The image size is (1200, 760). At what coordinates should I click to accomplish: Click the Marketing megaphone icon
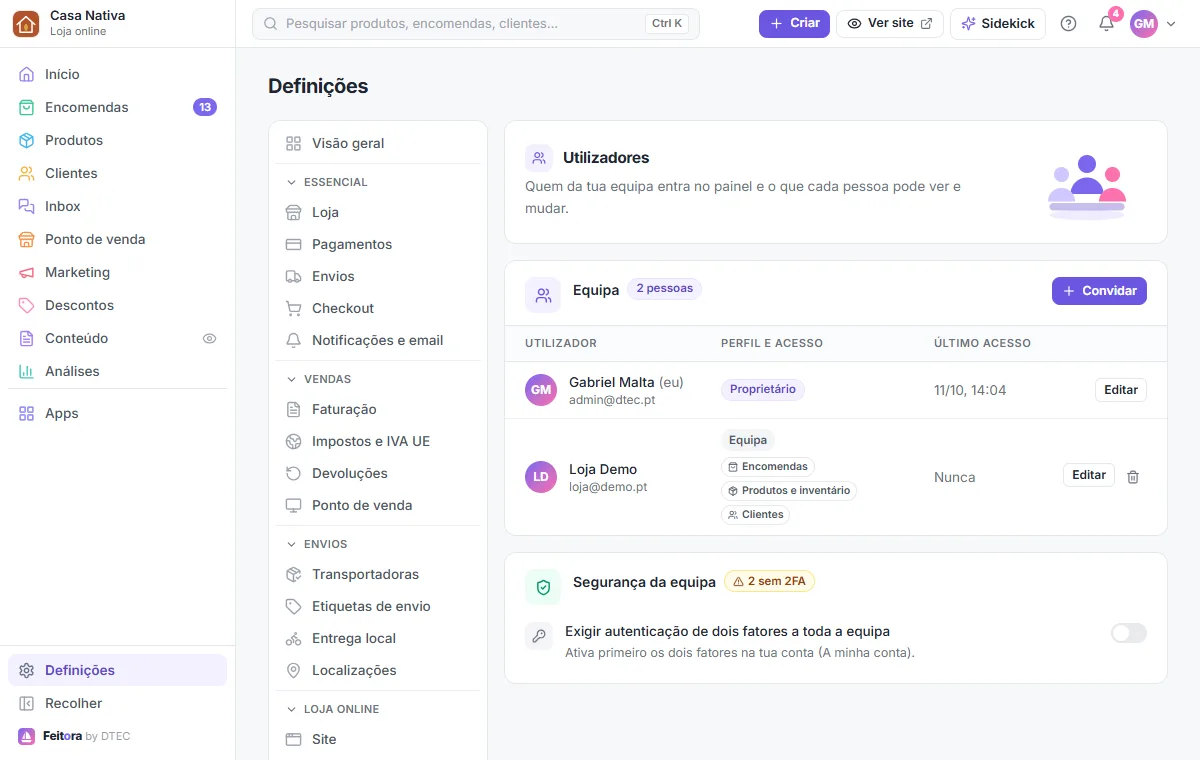pyautogui.click(x=26, y=272)
